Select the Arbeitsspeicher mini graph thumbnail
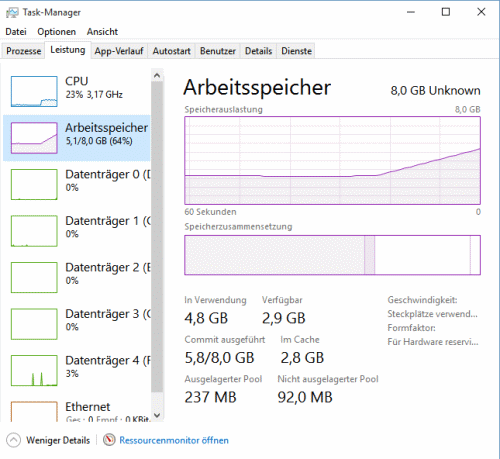The width and height of the screenshot is (500, 459). point(34,138)
